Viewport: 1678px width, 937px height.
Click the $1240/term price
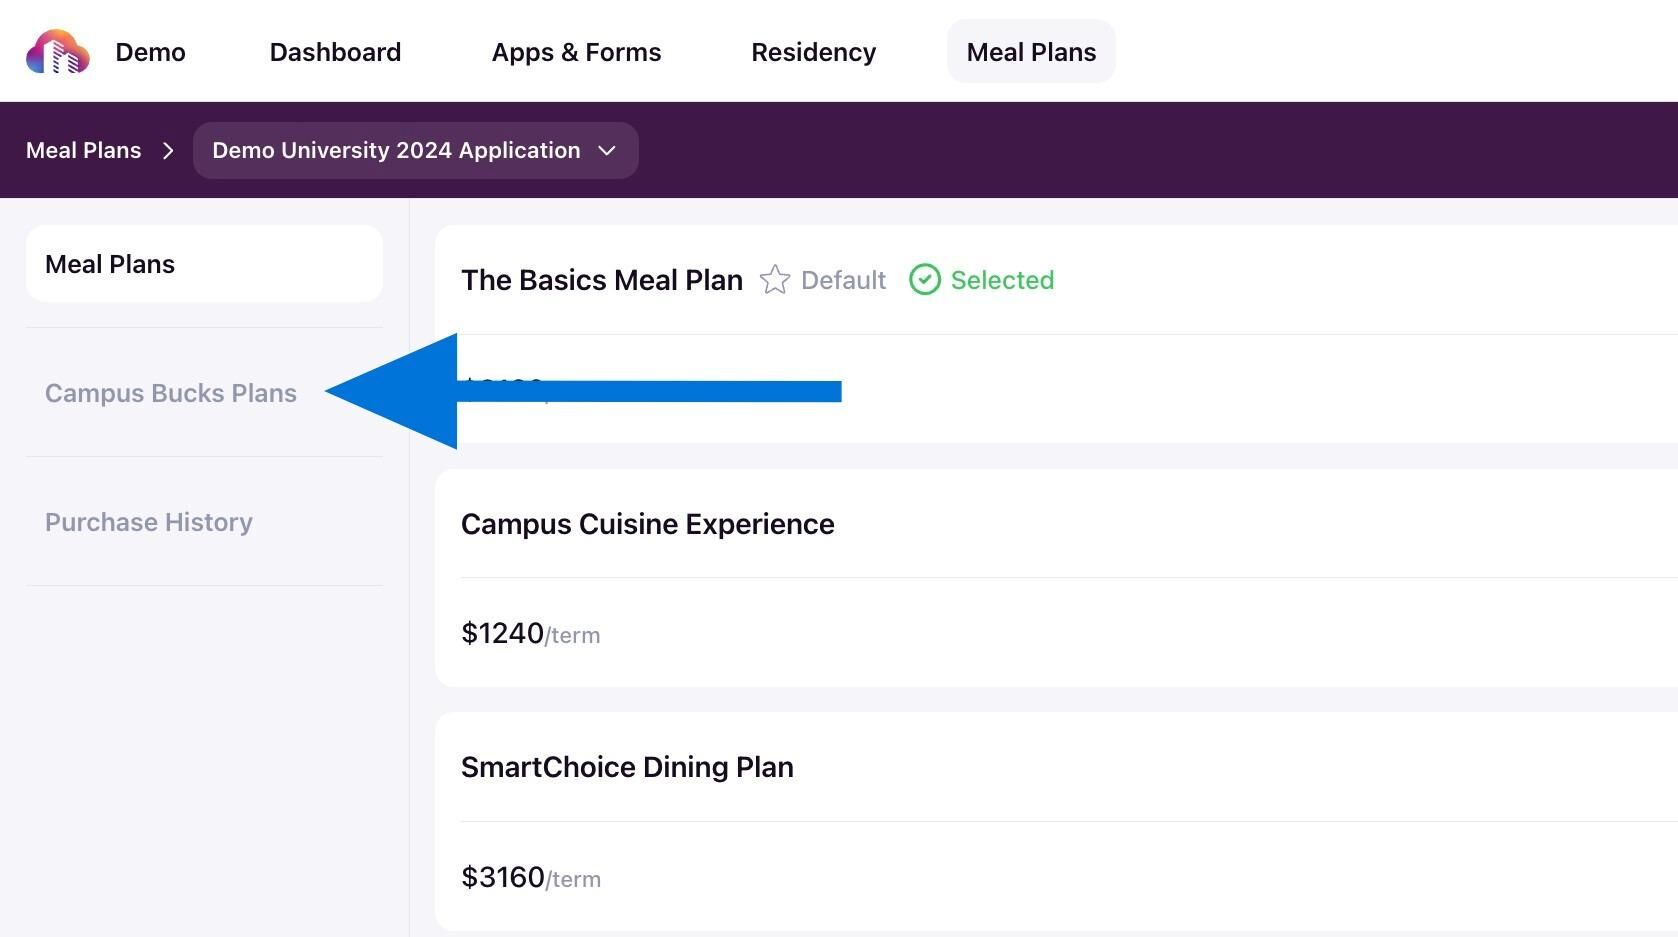pos(531,634)
